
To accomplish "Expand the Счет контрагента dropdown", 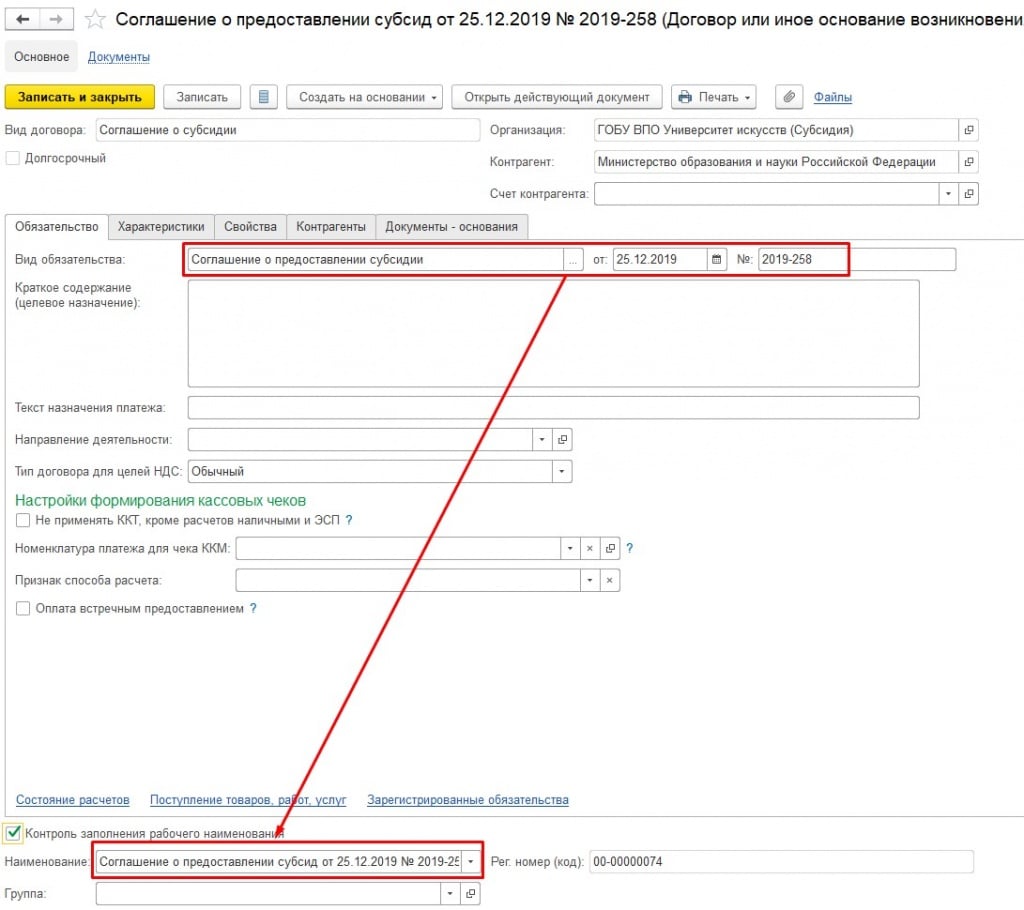I will 947,194.
